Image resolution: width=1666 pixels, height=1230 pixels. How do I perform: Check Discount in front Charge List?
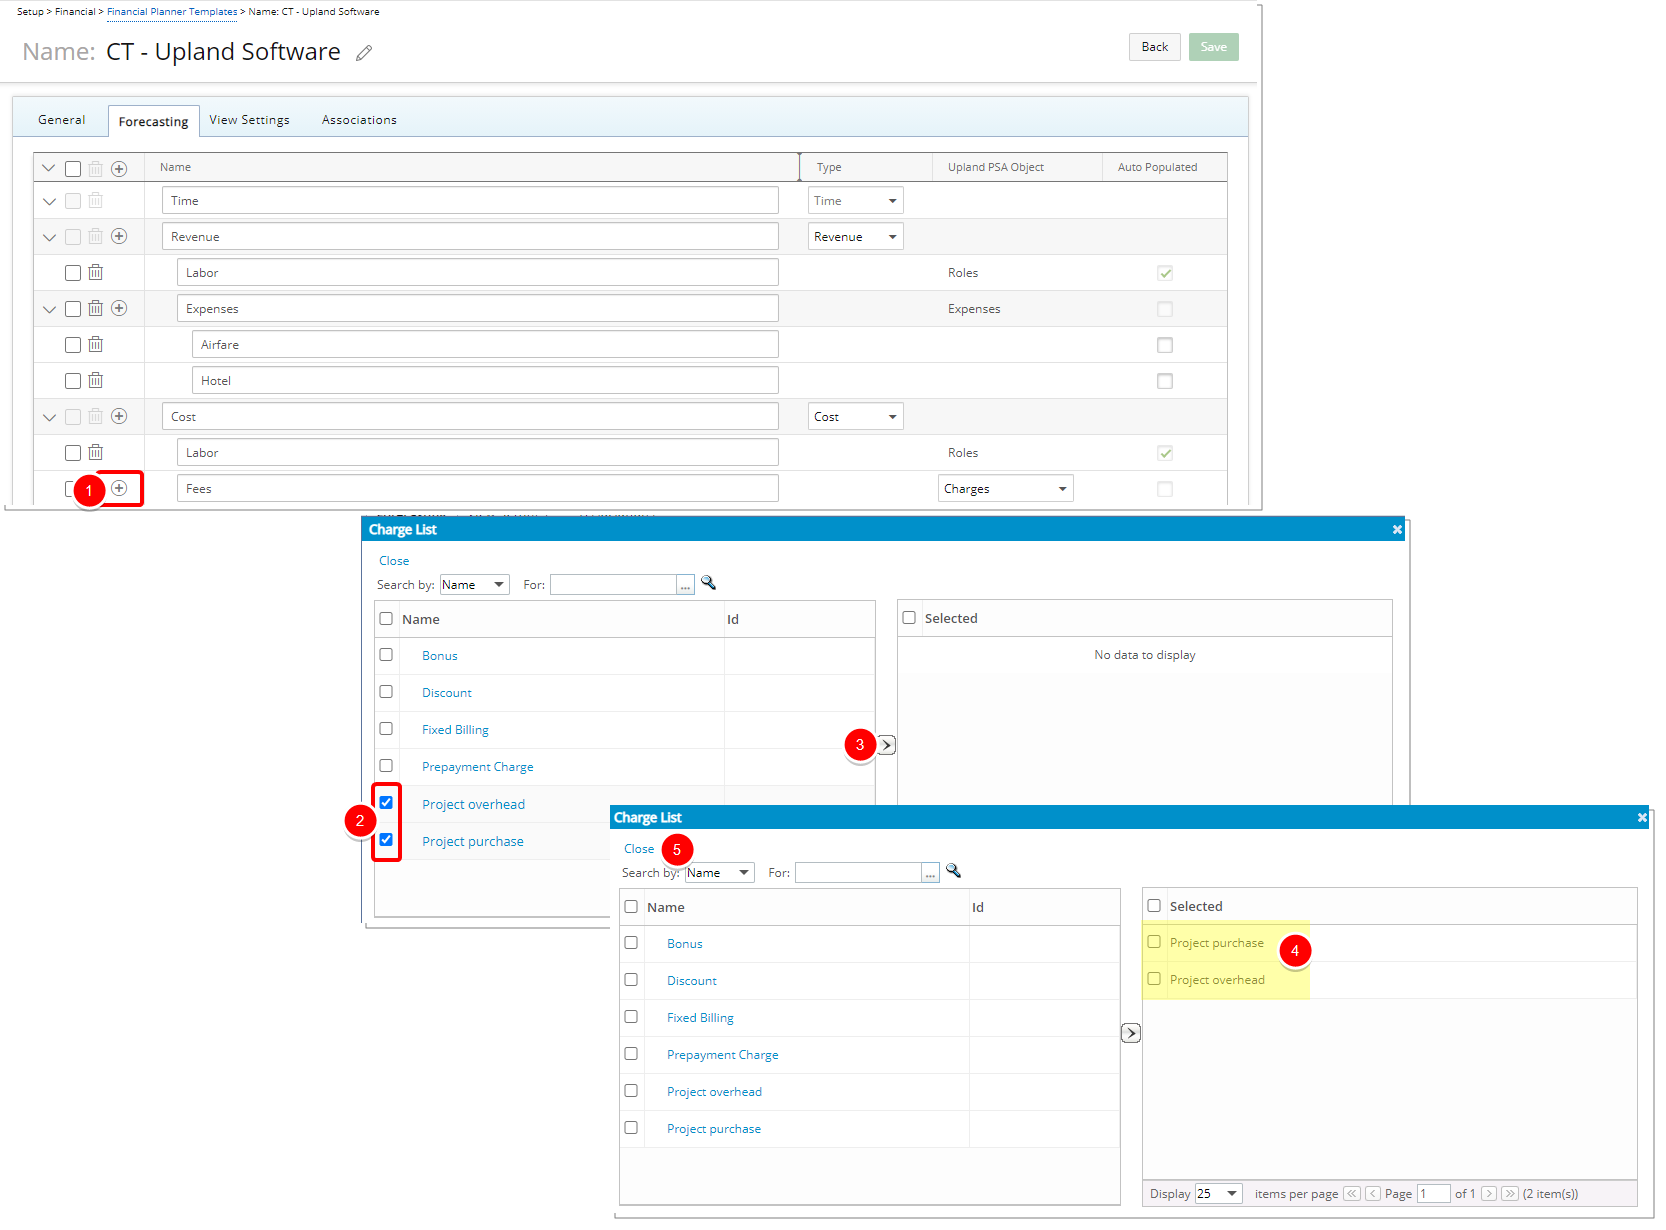[x=631, y=980]
